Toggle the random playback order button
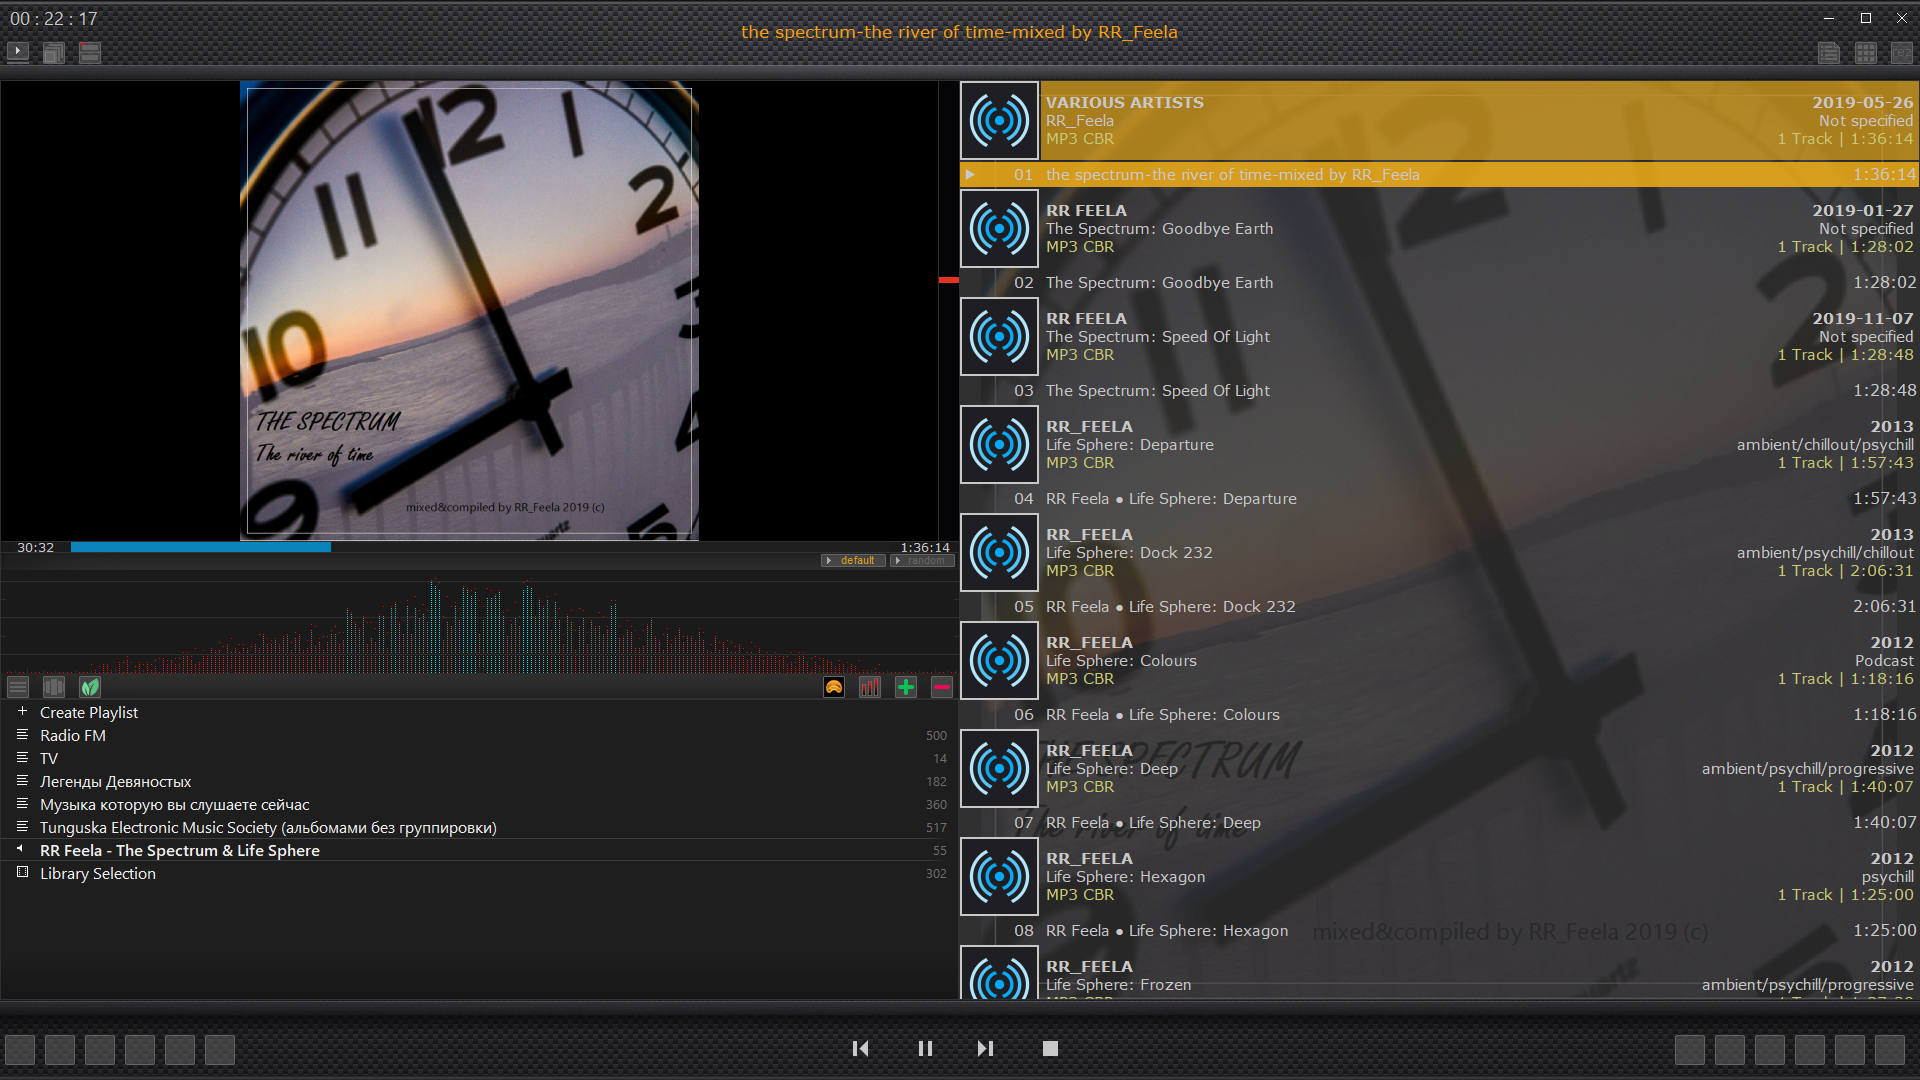Viewport: 1920px width, 1080px height. tap(921, 561)
